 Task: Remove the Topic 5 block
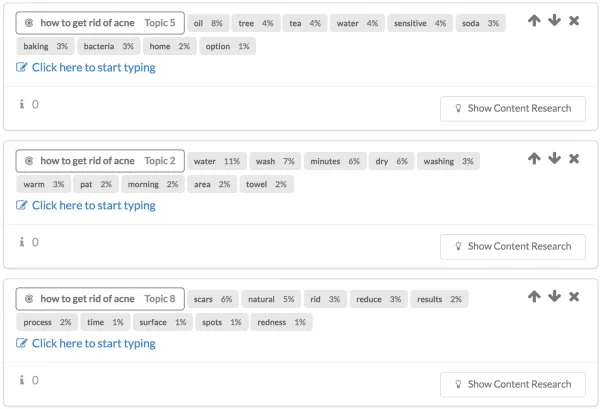coord(574,21)
